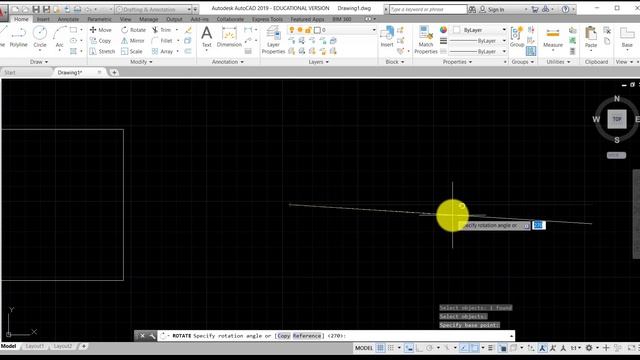This screenshot has height=360, width=640.
Task: Click the erase tool in Modify panel
Action: [188, 30]
